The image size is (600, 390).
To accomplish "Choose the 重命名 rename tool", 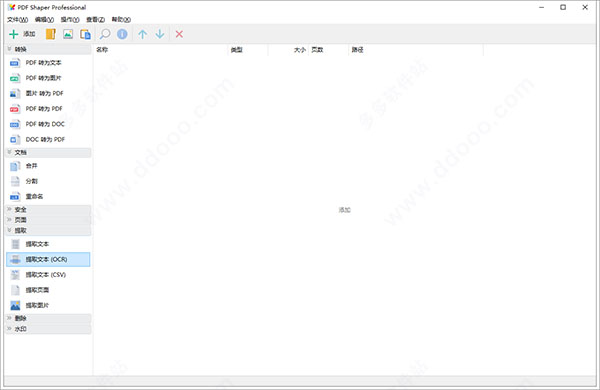I will coord(48,196).
